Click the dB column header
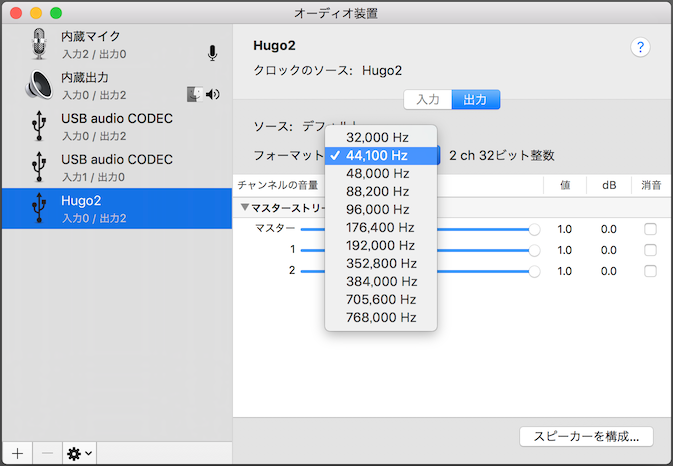Viewport: 673px width, 466px height. point(609,185)
